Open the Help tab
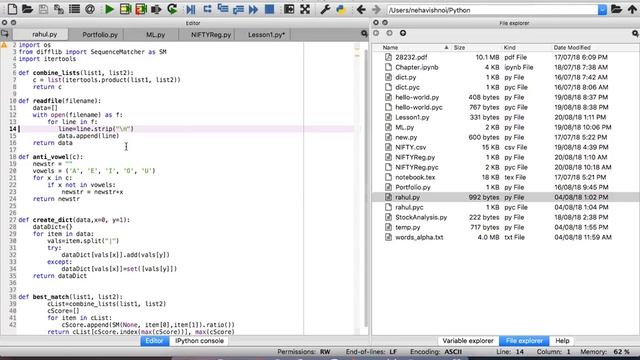 coord(562,341)
